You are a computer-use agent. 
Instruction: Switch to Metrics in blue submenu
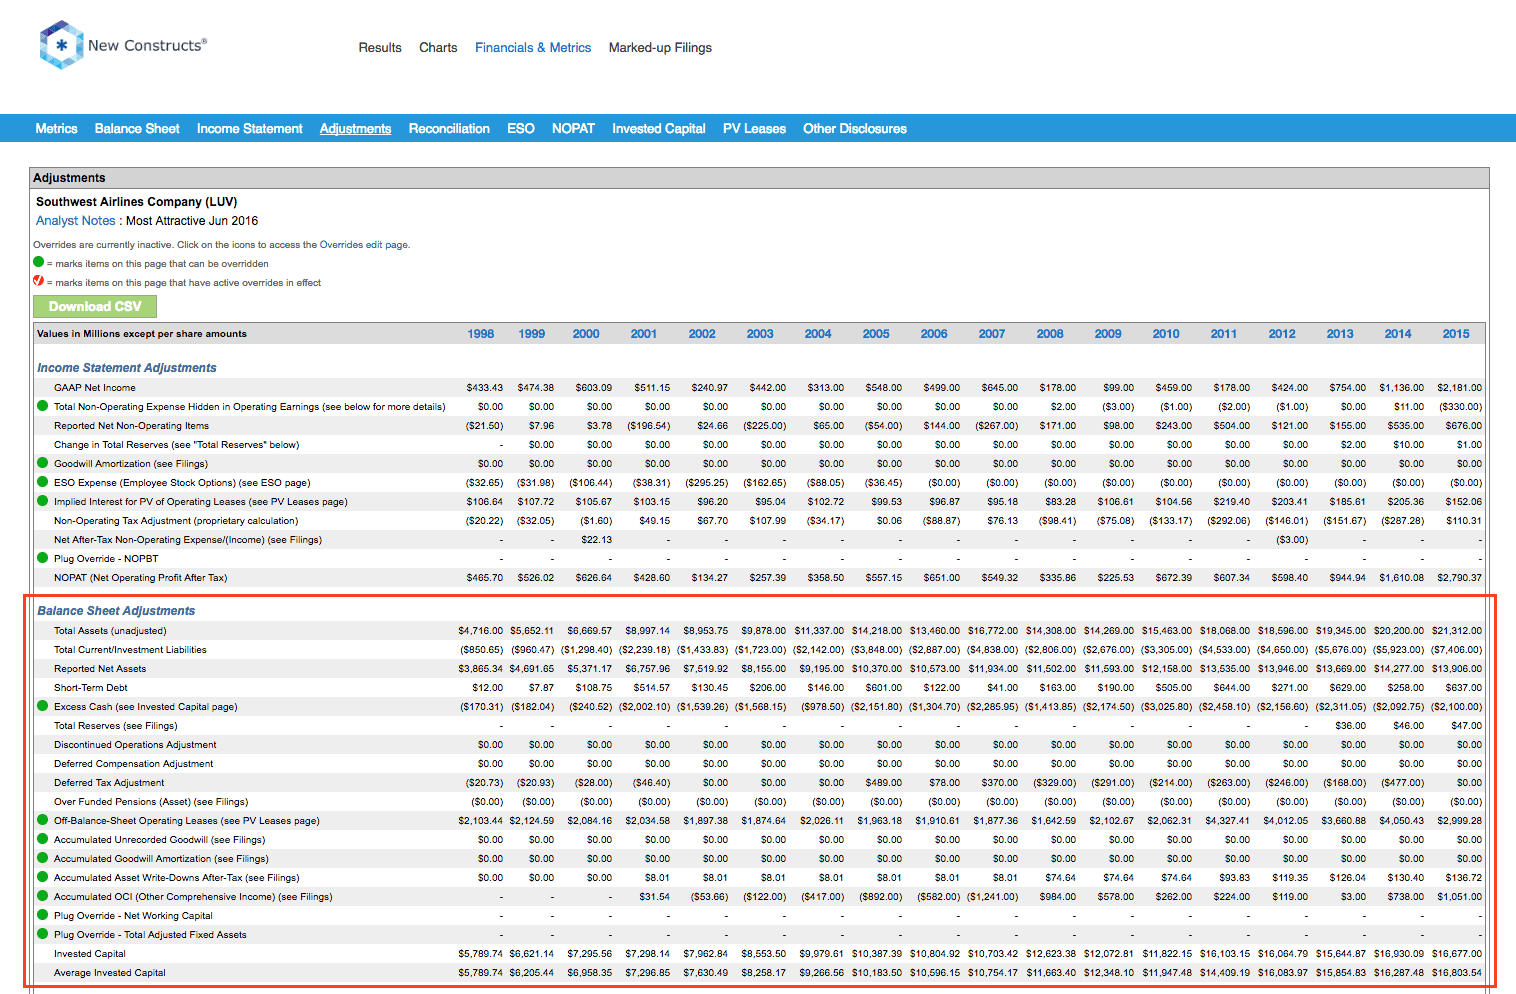pos(56,128)
